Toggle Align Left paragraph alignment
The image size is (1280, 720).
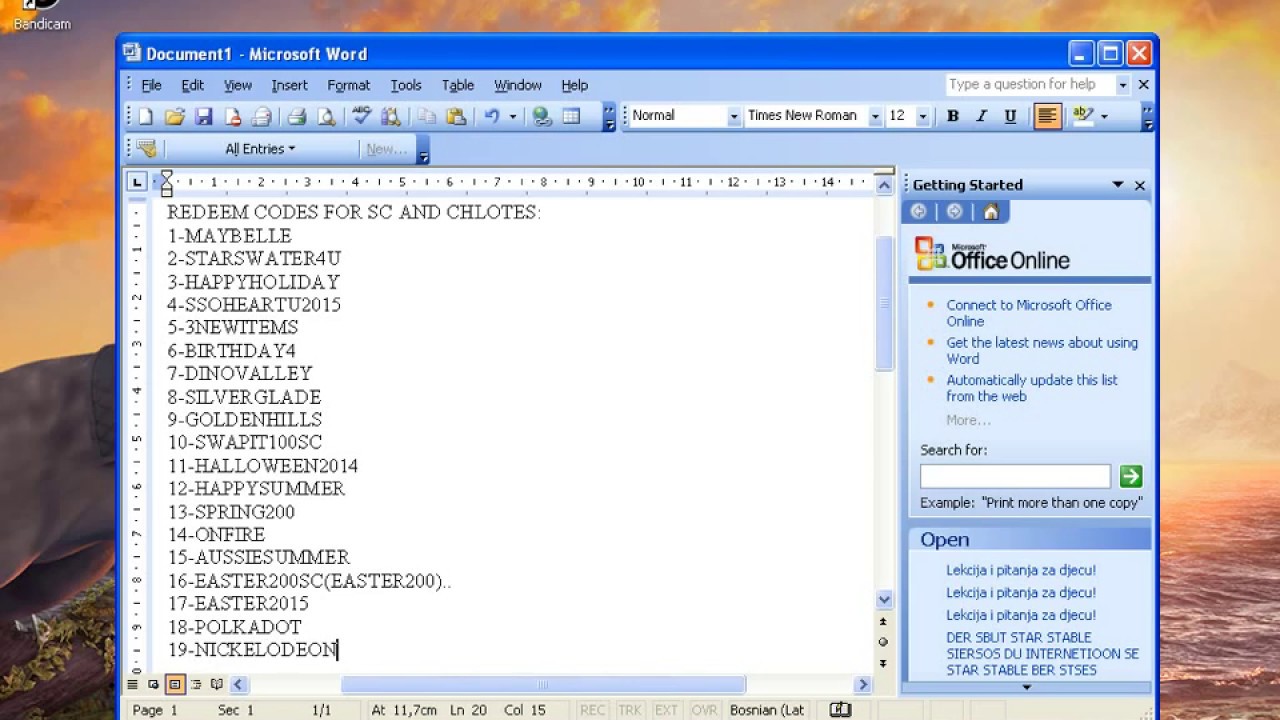[1047, 116]
